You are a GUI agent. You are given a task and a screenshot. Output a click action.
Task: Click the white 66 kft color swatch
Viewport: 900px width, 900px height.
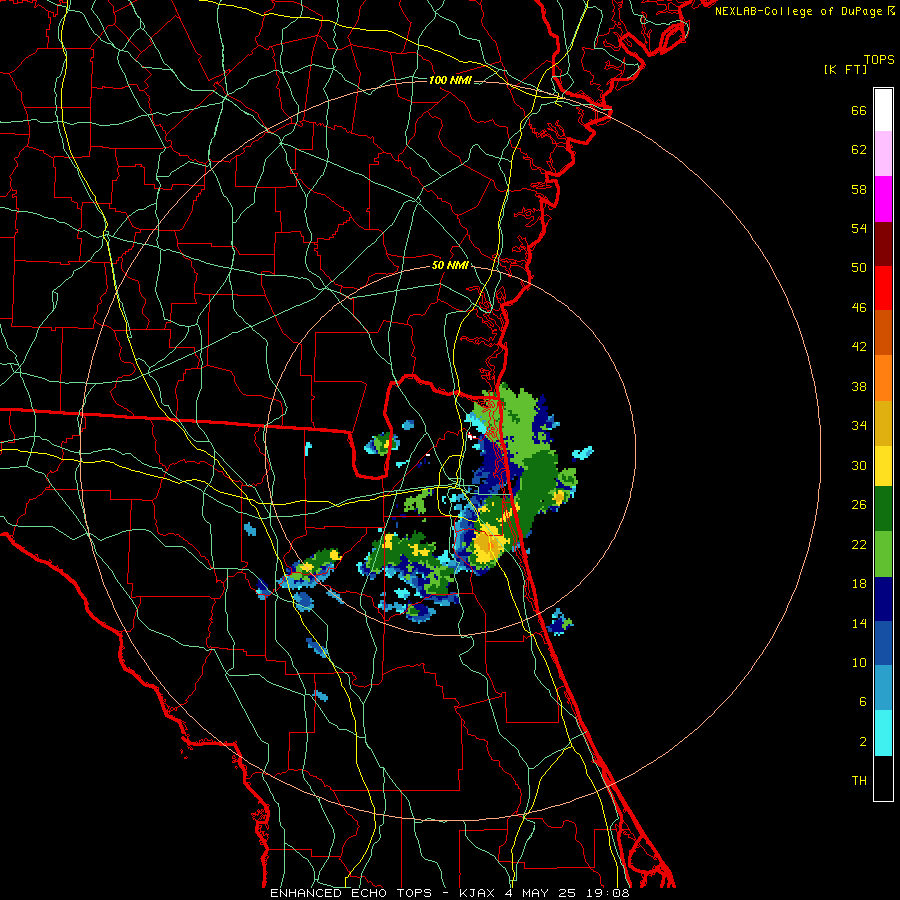pos(883,110)
